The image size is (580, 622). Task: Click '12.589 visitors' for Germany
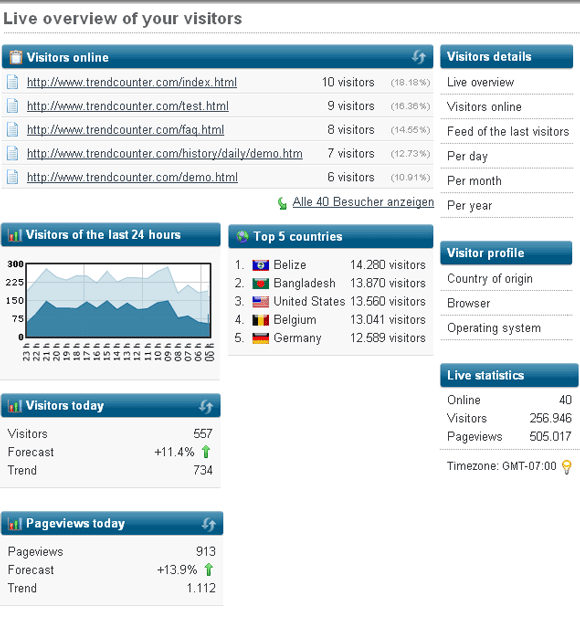click(388, 338)
